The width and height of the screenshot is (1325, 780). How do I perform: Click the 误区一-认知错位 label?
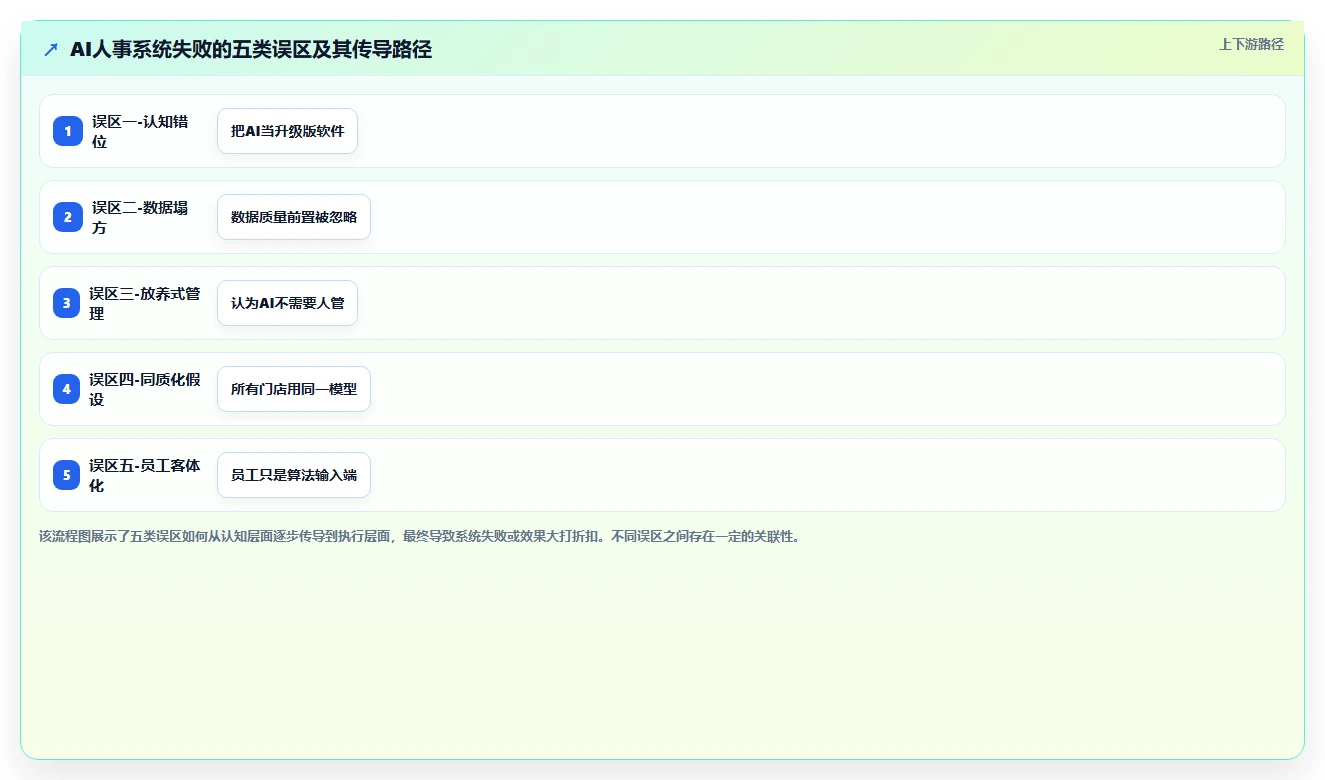[x=140, y=131]
